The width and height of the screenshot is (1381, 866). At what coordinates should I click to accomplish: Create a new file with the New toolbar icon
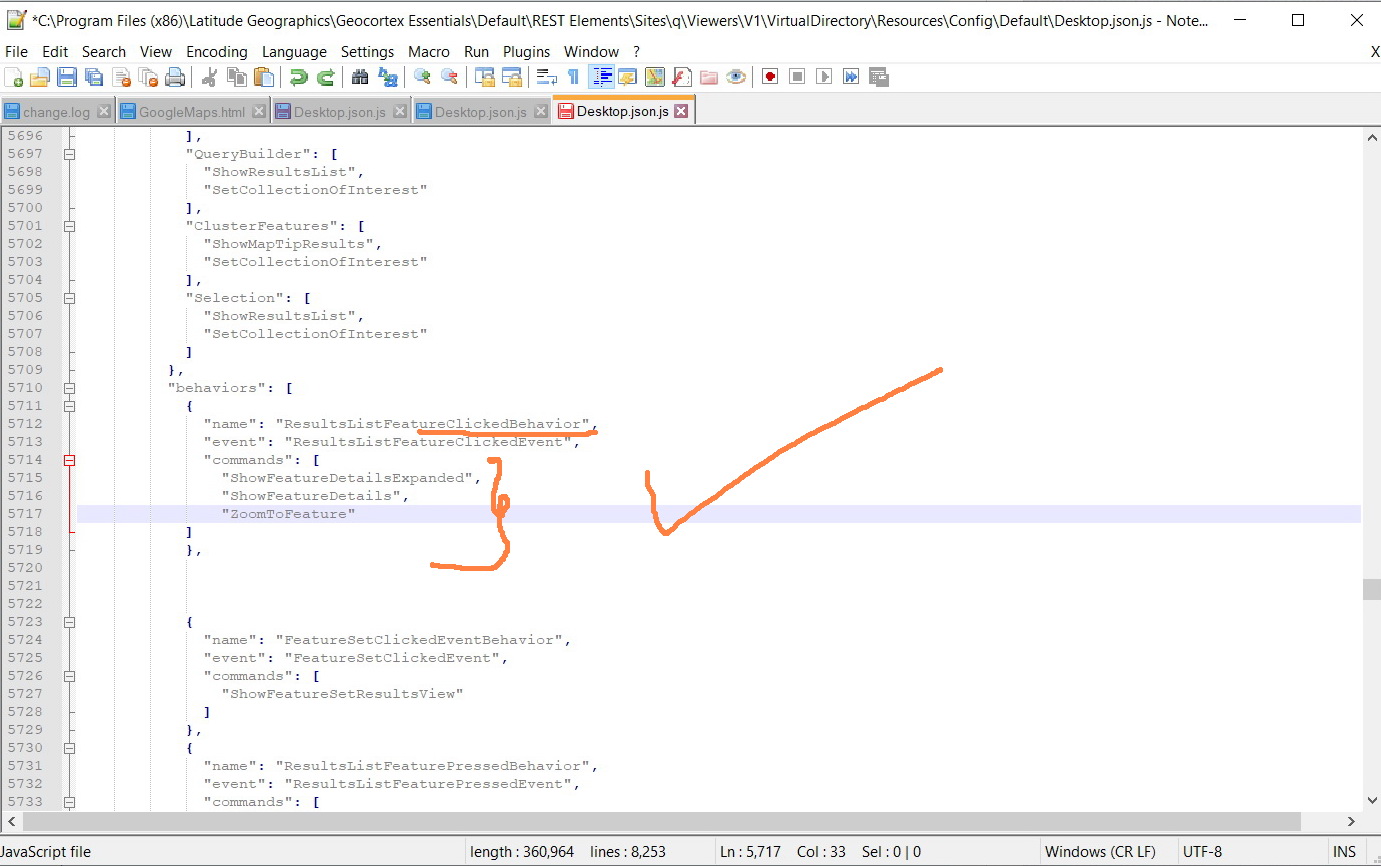(14, 77)
